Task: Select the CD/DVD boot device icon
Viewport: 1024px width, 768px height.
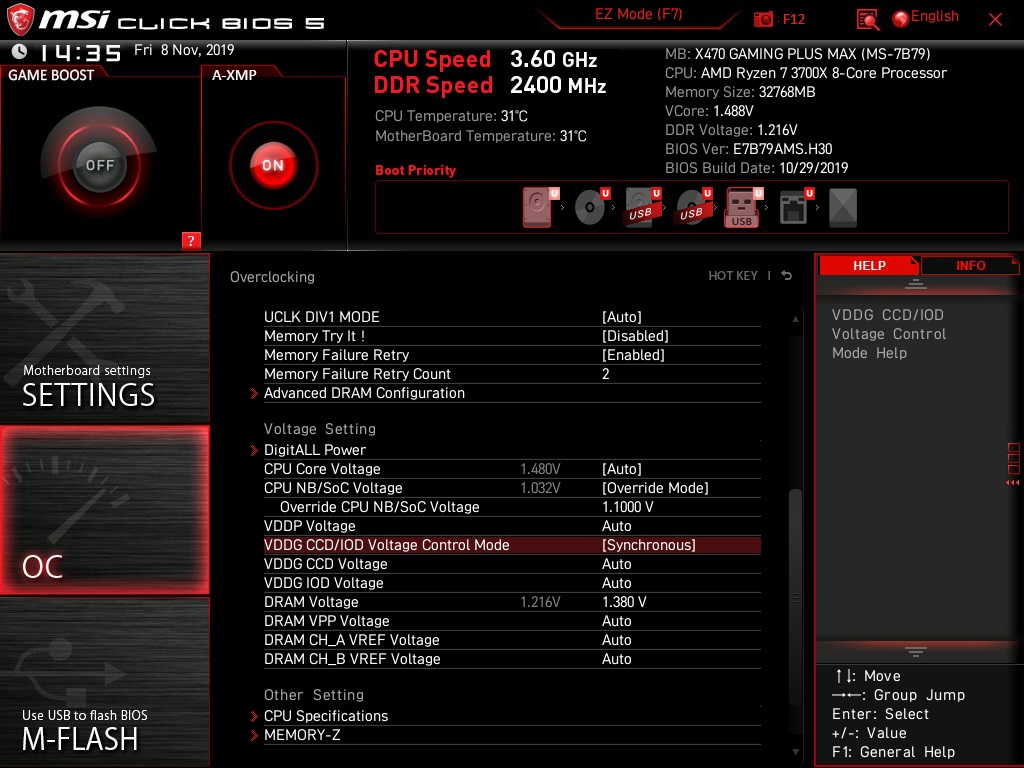Action: (x=589, y=208)
